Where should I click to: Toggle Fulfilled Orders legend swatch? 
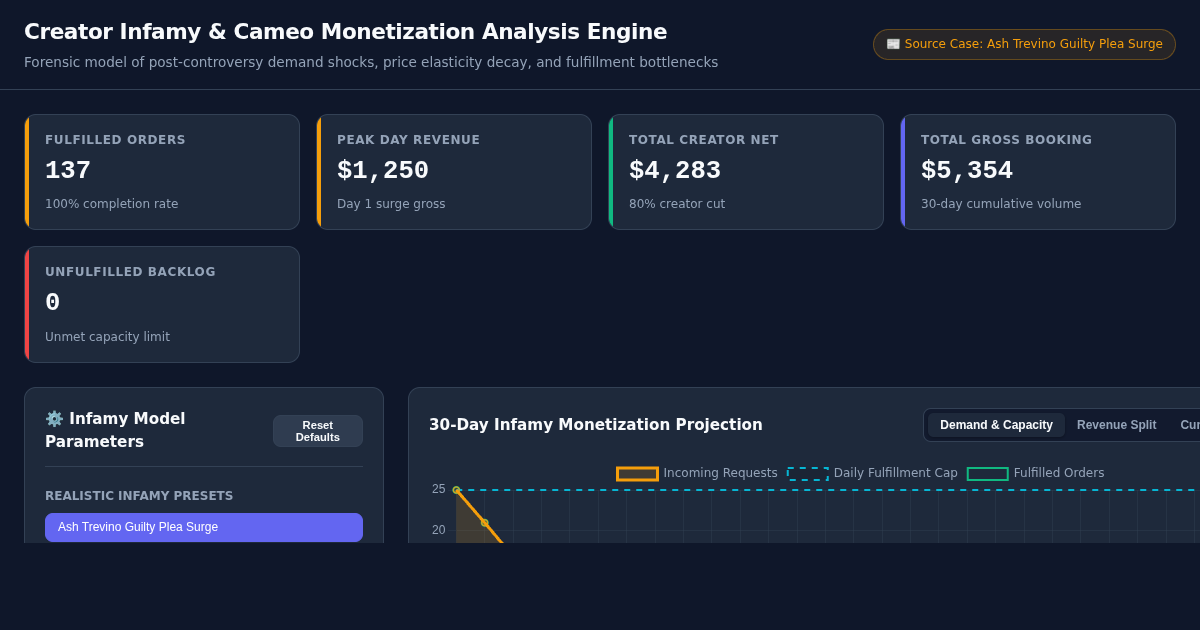987,474
